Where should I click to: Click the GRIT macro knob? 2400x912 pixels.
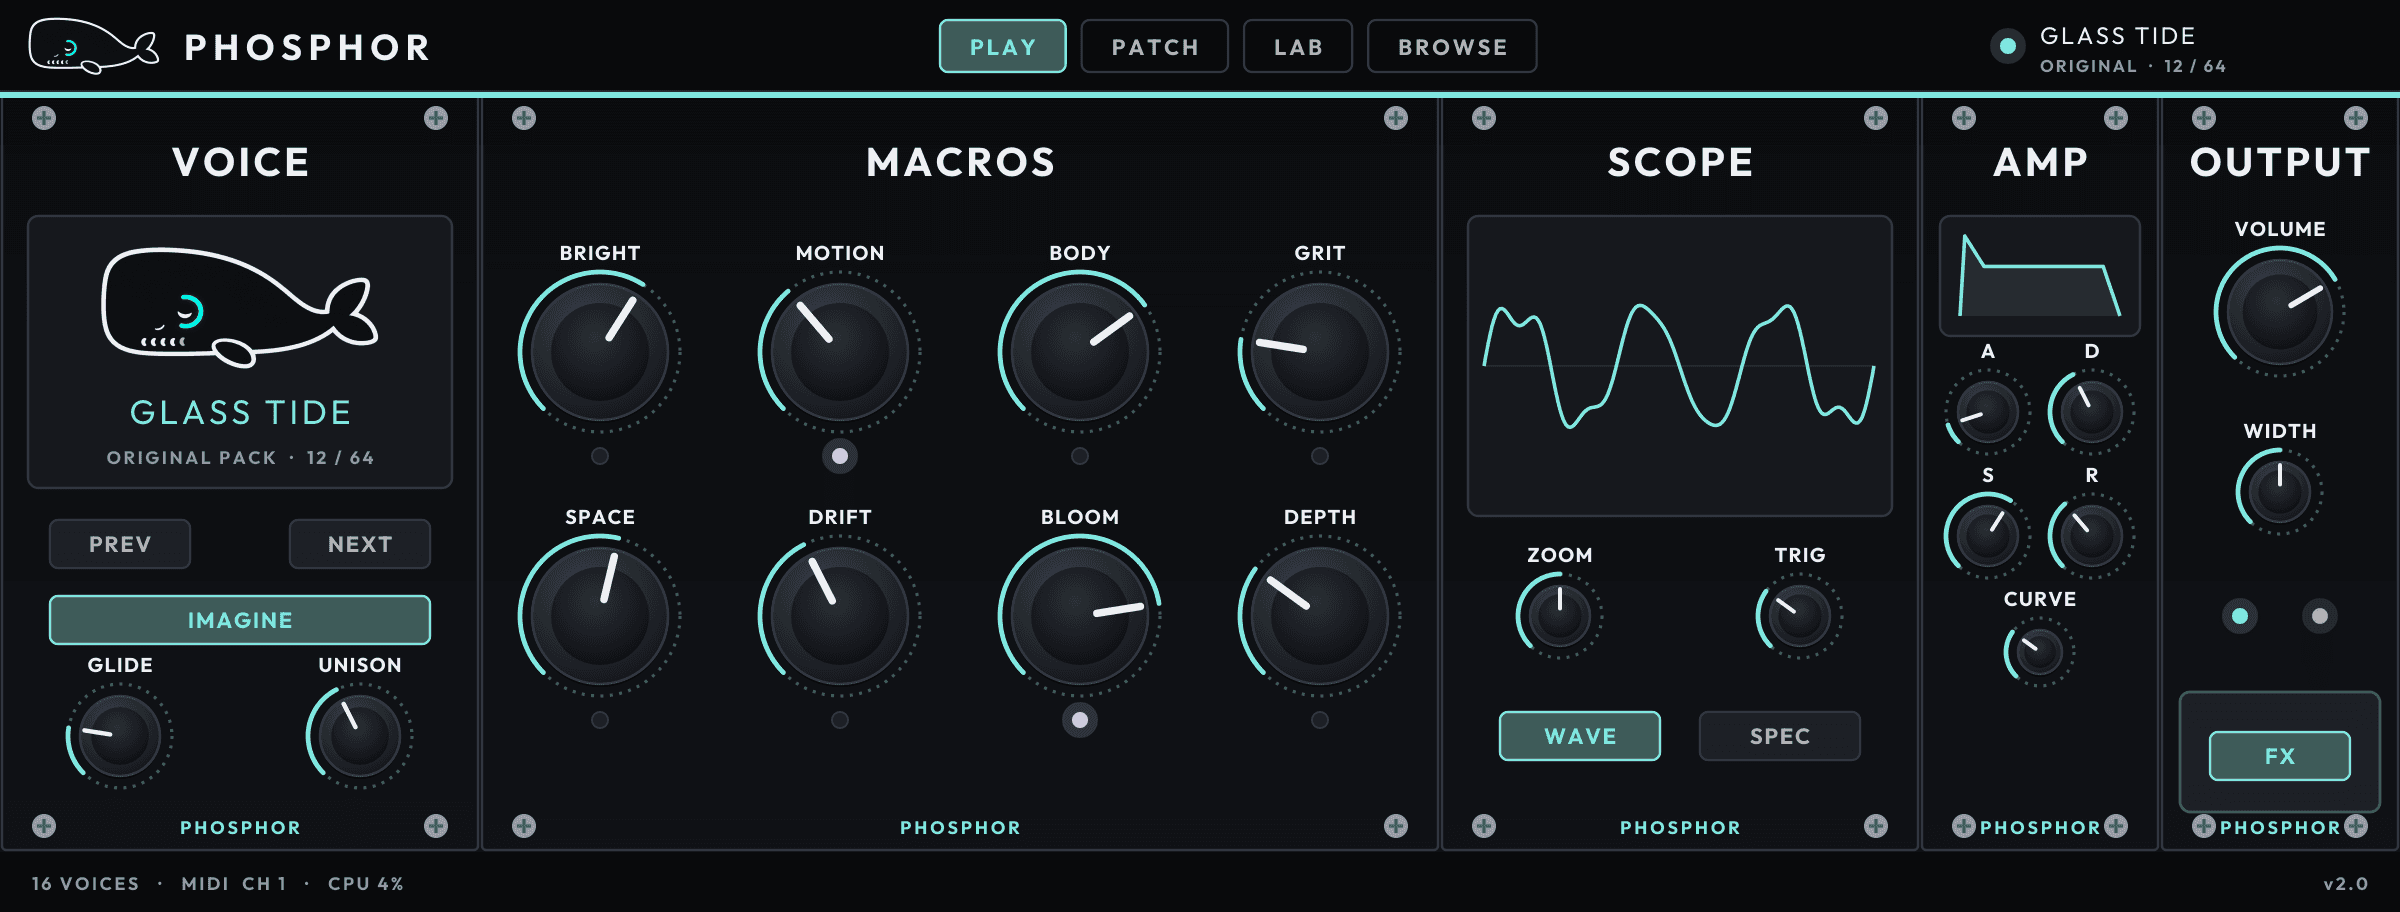click(x=1320, y=352)
